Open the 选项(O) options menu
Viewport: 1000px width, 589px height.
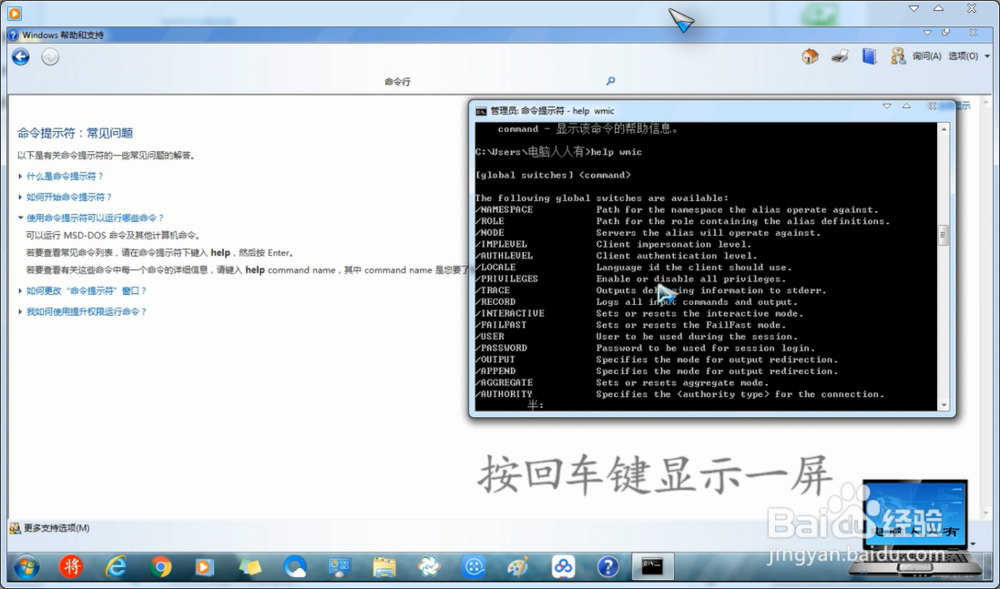click(963, 56)
